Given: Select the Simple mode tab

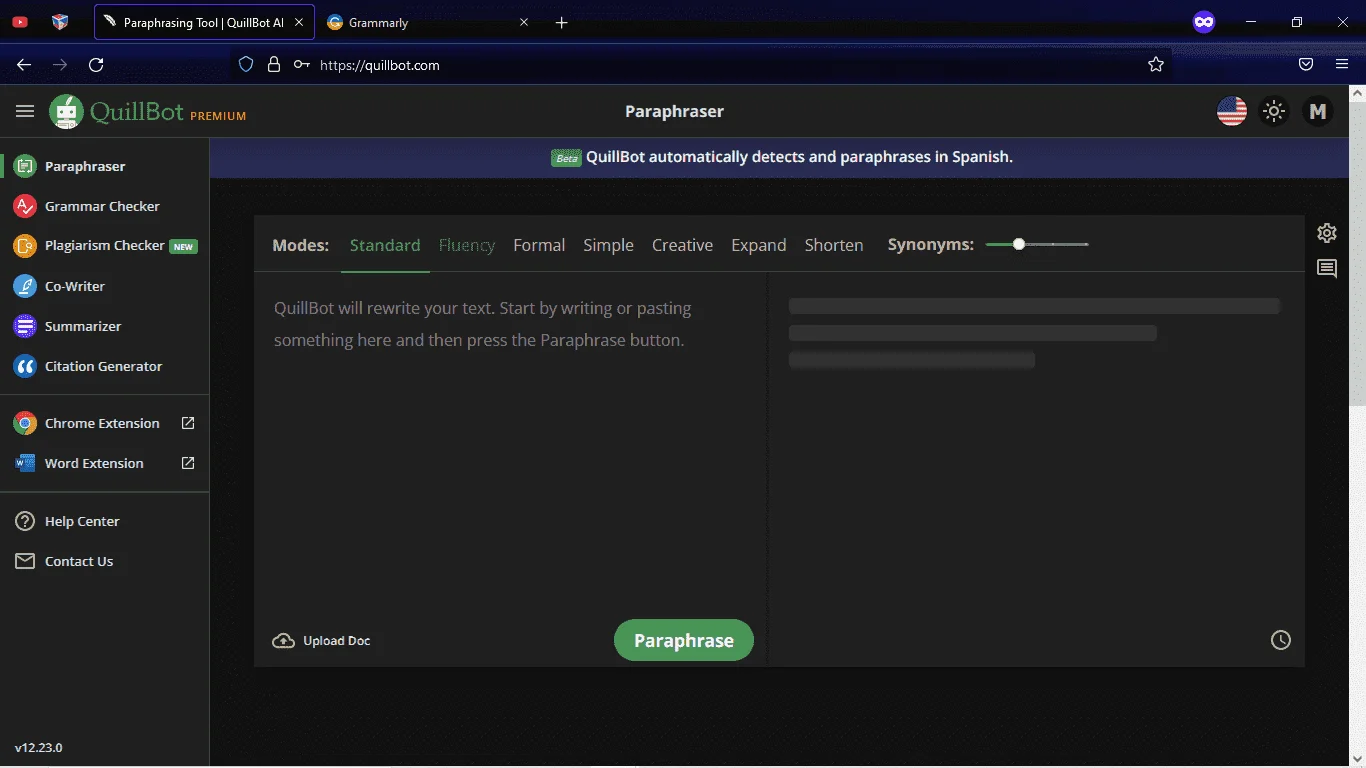Looking at the screenshot, I should (608, 245).
